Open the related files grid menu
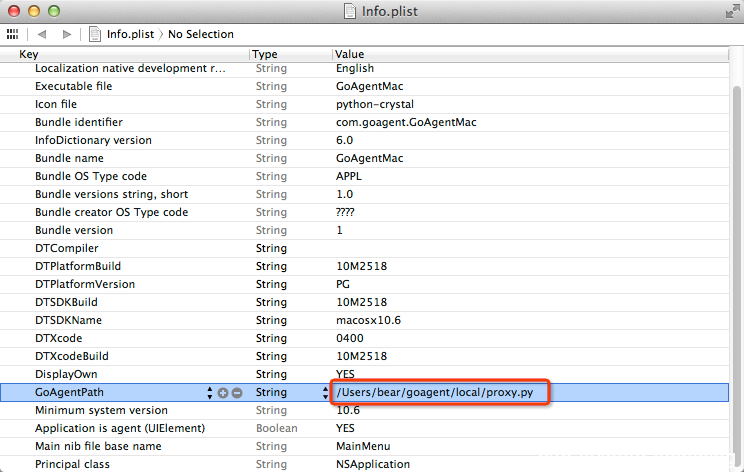The width and height of the screenshot is (744, 472). coord(13,34)
